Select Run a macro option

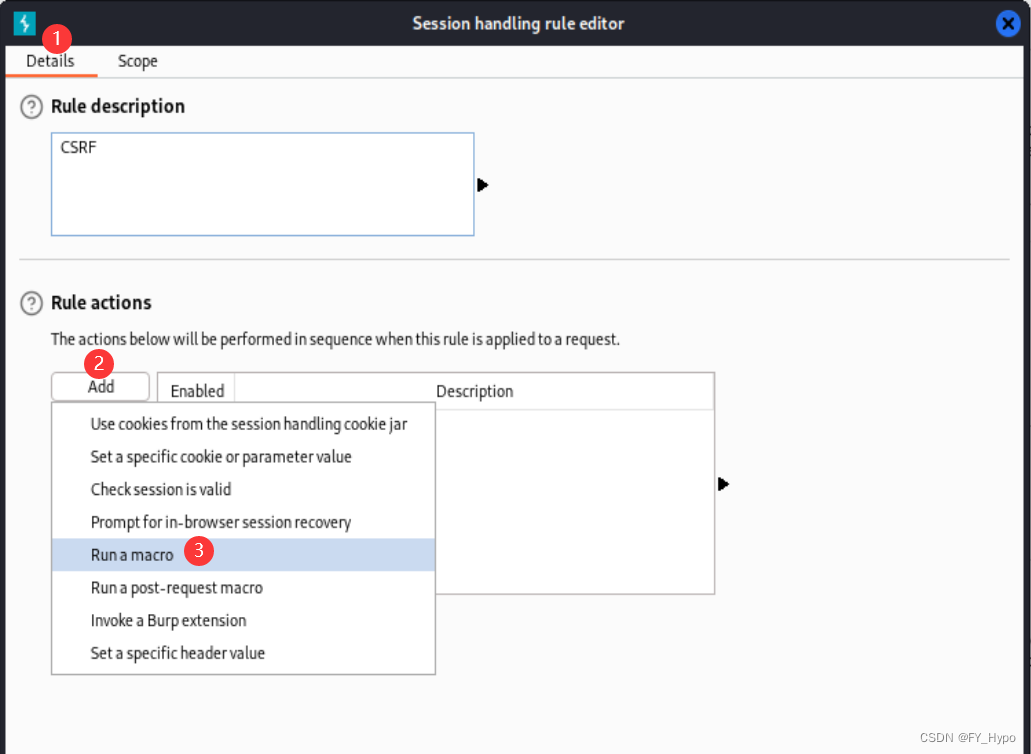click(243, 555)
